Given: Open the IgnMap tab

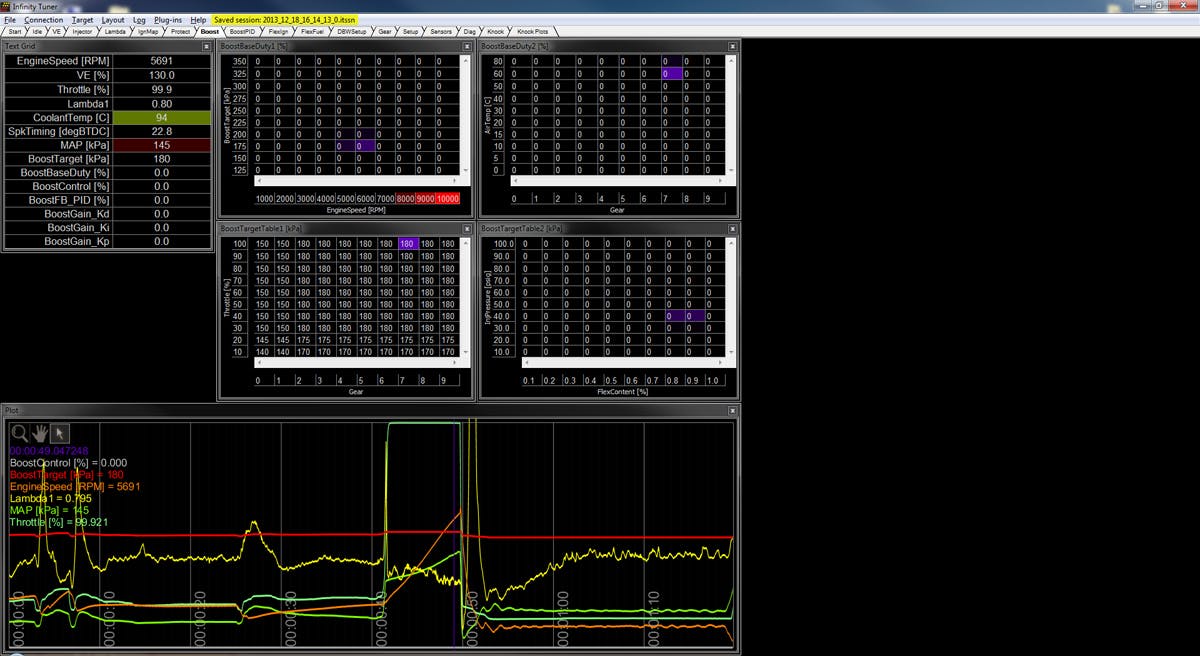Looking at the screenshot, I should click(x=148, y=31).
